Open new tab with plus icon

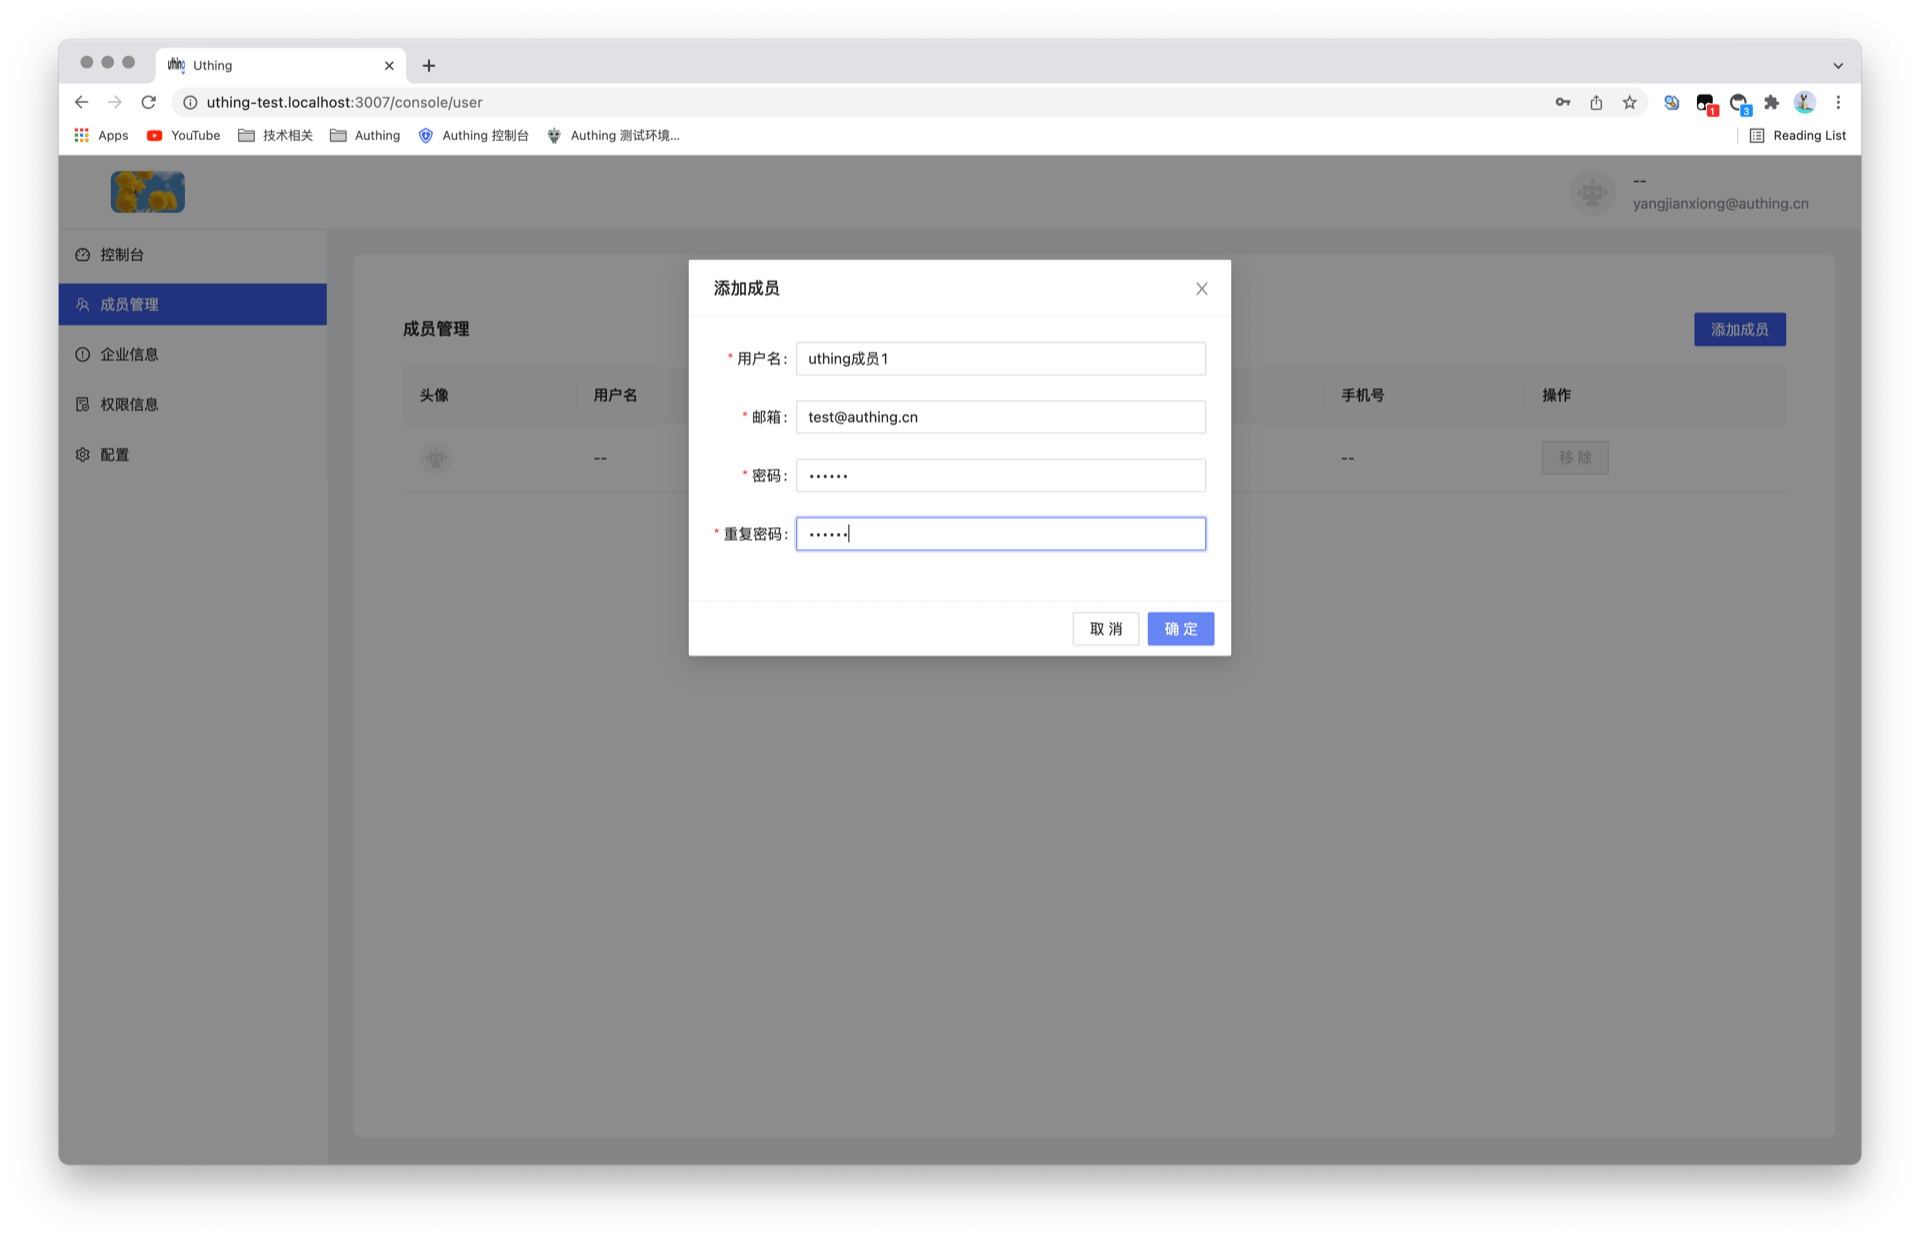pos(429,66)
